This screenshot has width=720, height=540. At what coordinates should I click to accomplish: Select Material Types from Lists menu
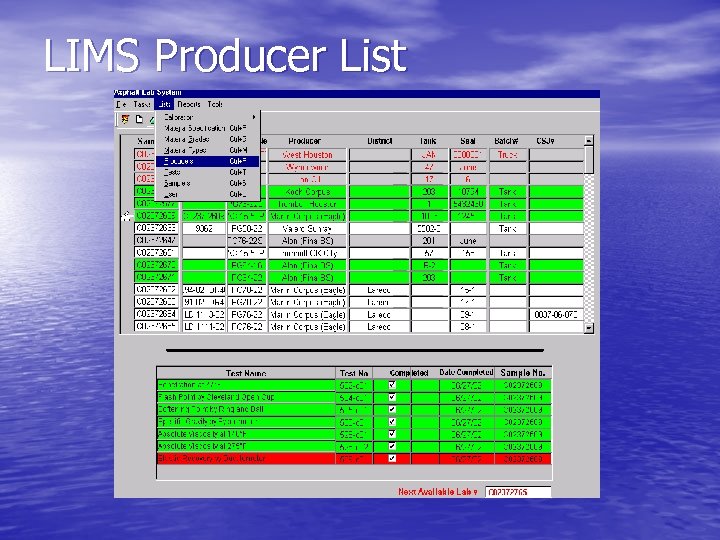[x=208, y=150]
